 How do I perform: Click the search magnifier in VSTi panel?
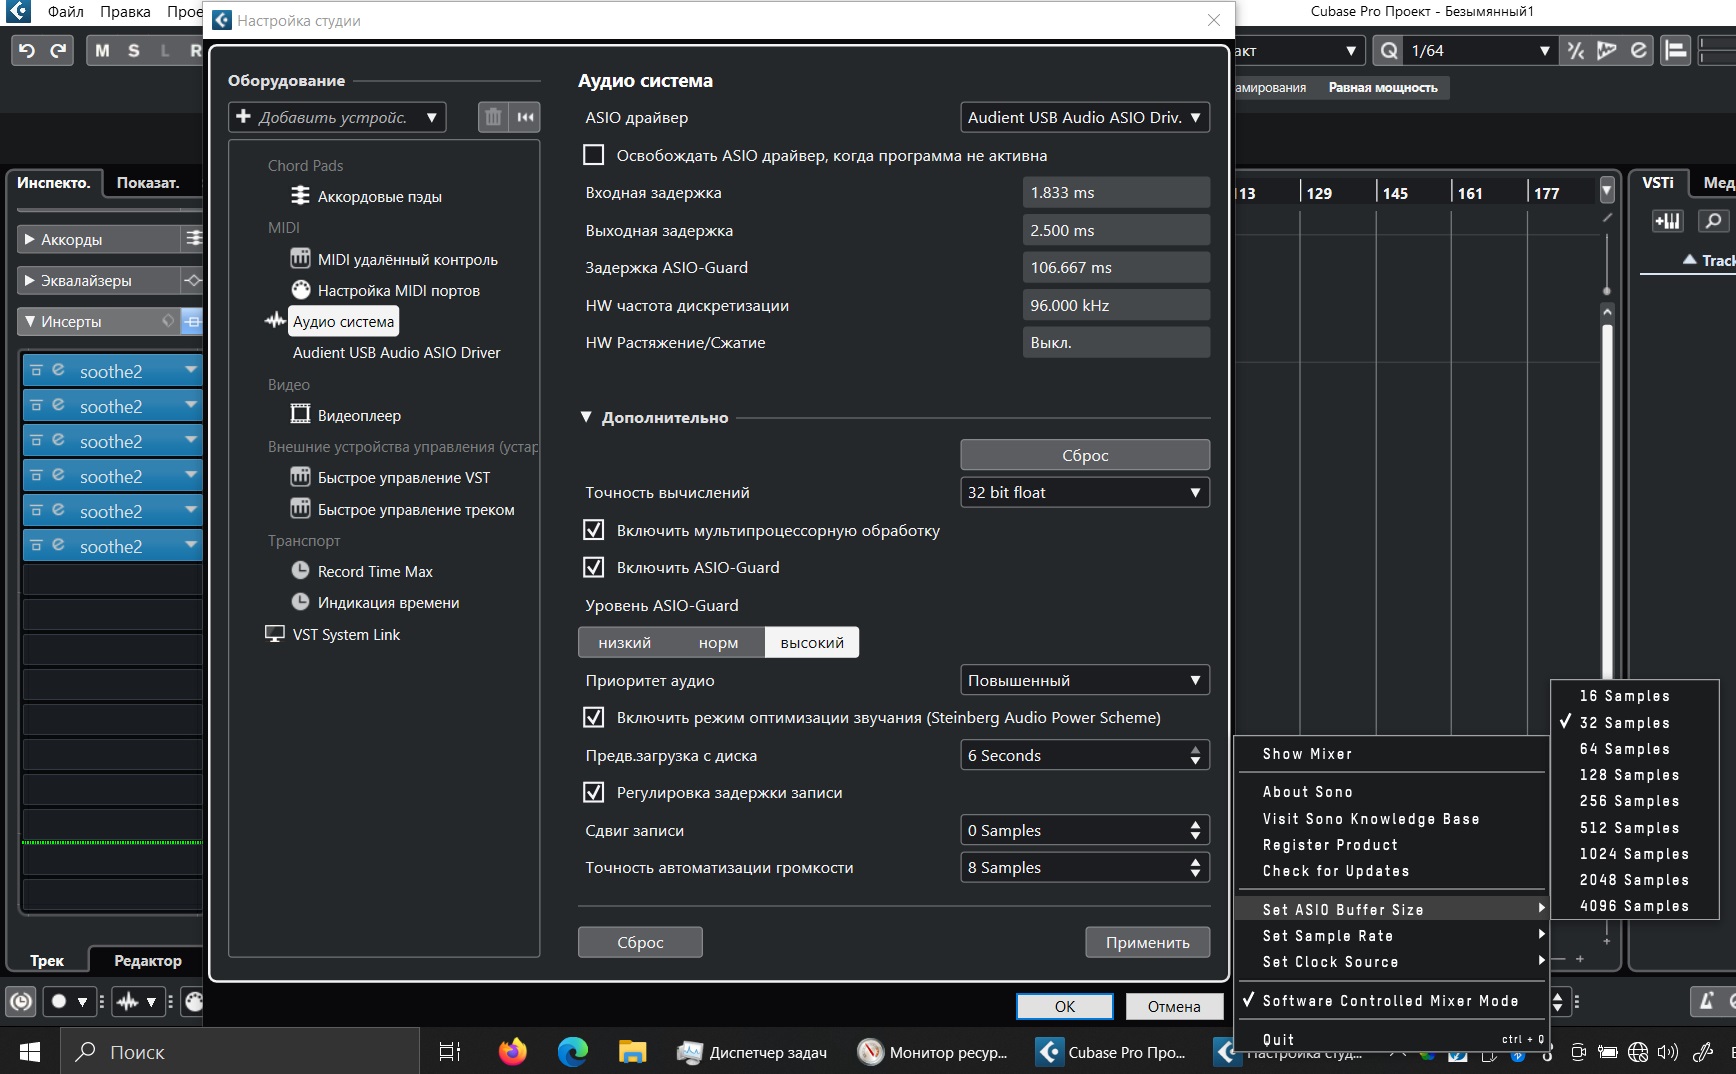point(1713,221)
